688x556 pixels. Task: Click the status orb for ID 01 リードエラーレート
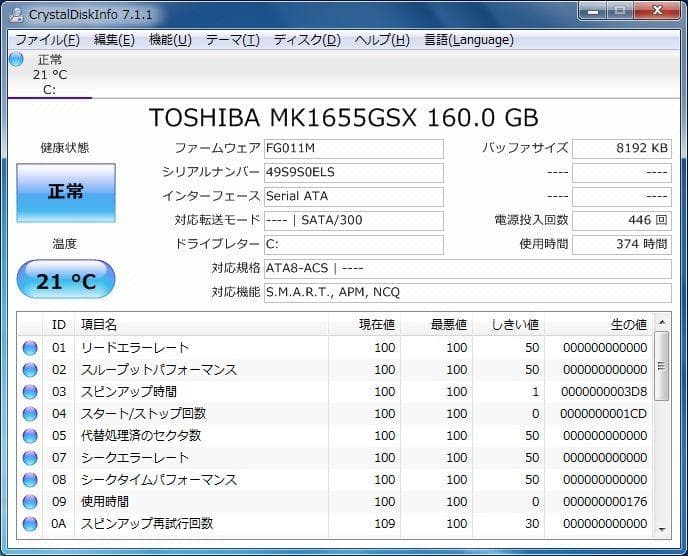tap(30, 348)
